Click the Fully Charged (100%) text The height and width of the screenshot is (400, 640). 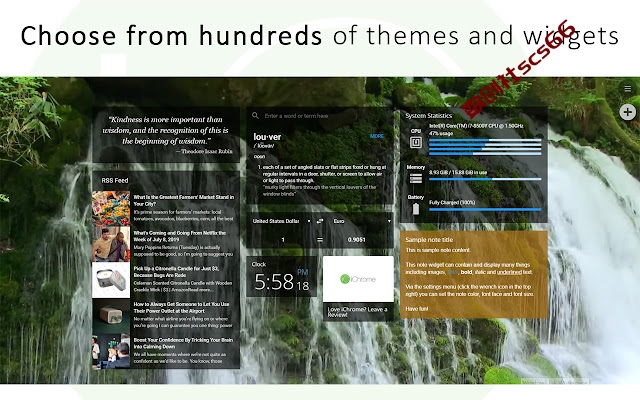click(x=452, y=202)
